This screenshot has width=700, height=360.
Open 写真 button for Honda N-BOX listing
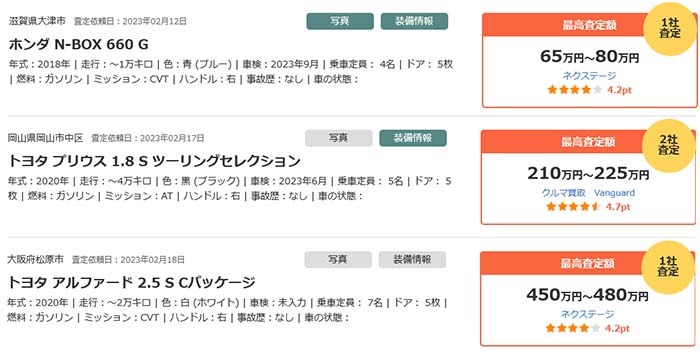(x=340, y=21)
